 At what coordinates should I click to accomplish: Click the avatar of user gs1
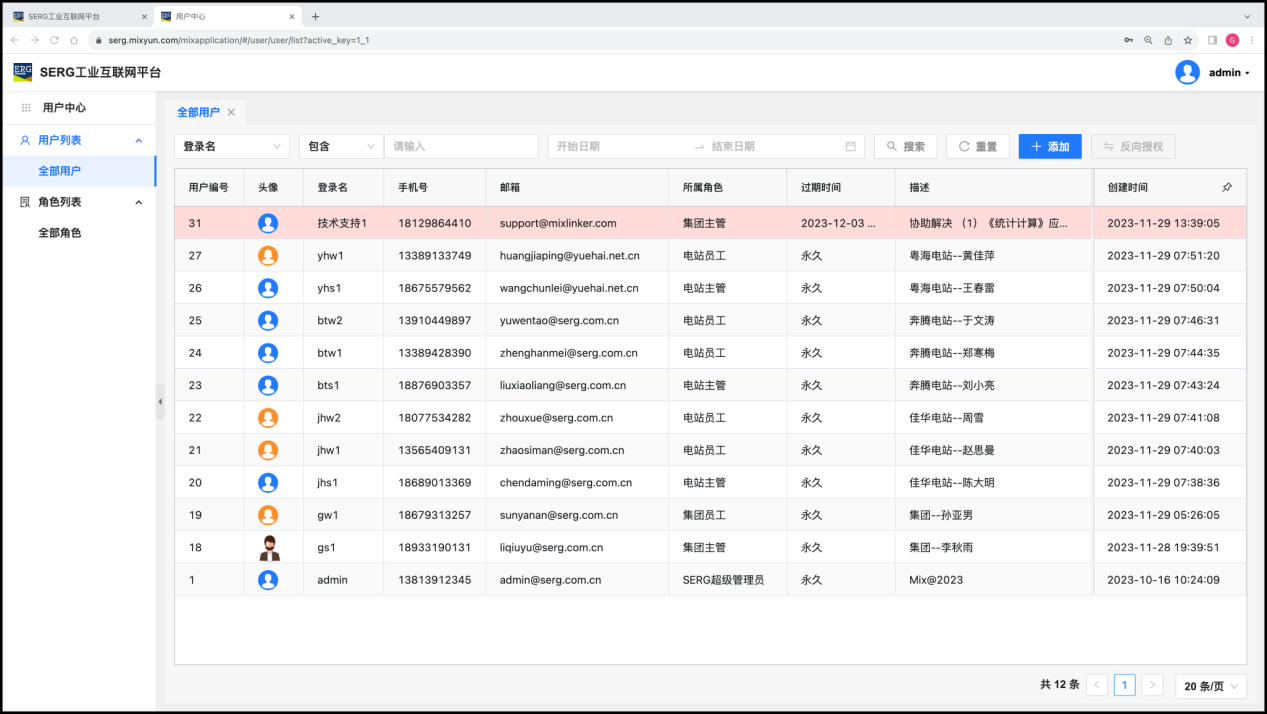tap(268, 547)
